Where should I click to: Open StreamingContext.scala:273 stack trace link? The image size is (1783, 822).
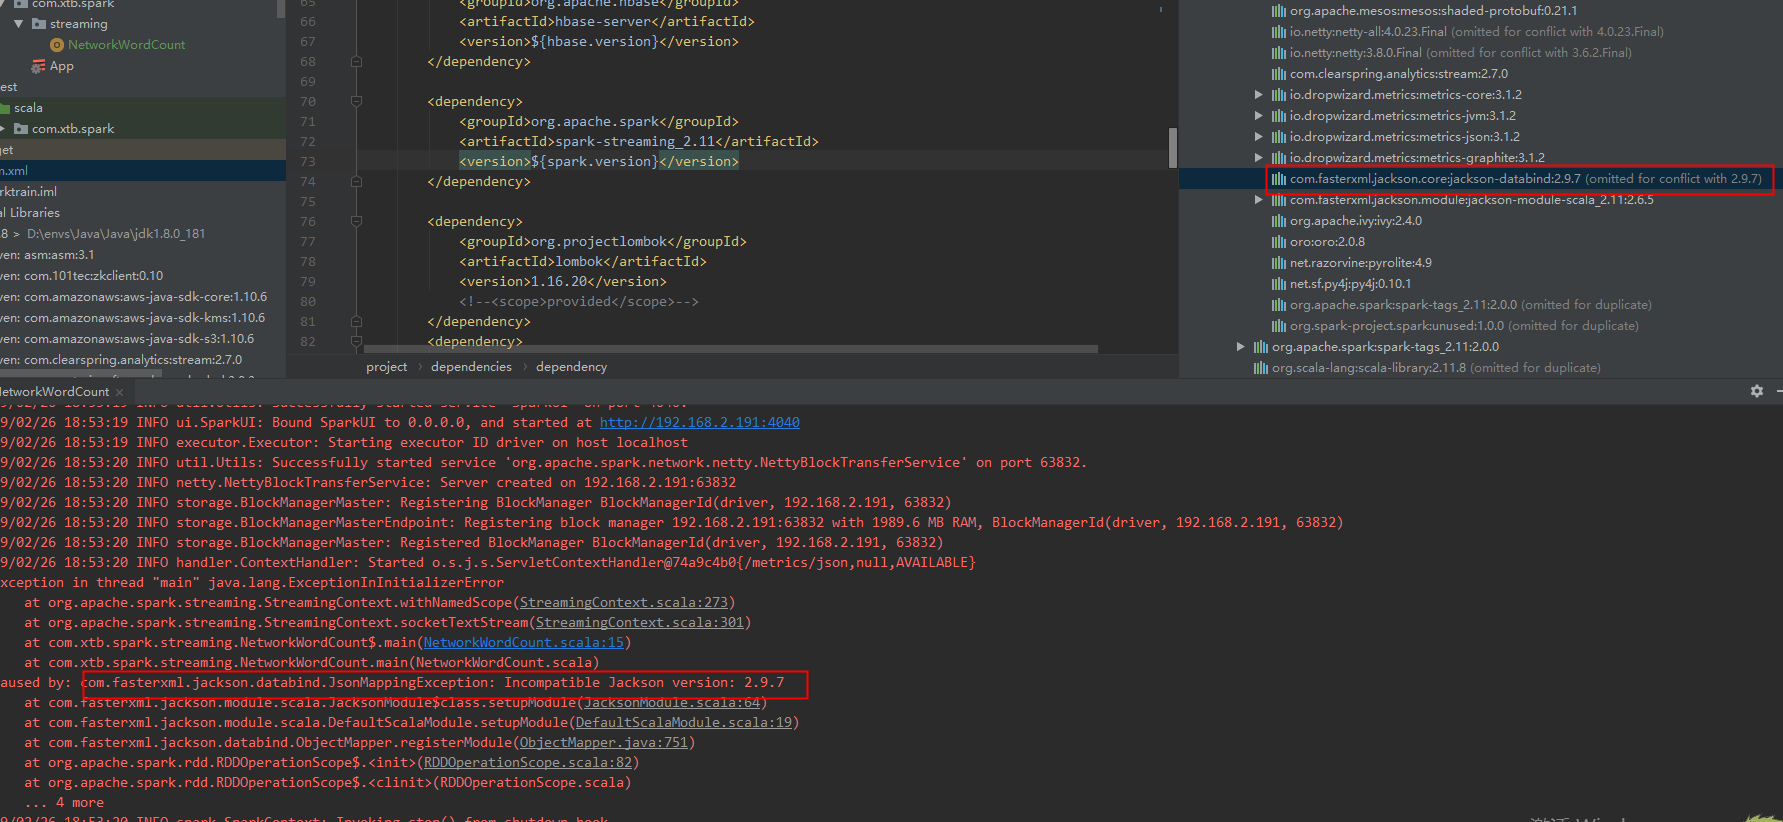[623, 603]
